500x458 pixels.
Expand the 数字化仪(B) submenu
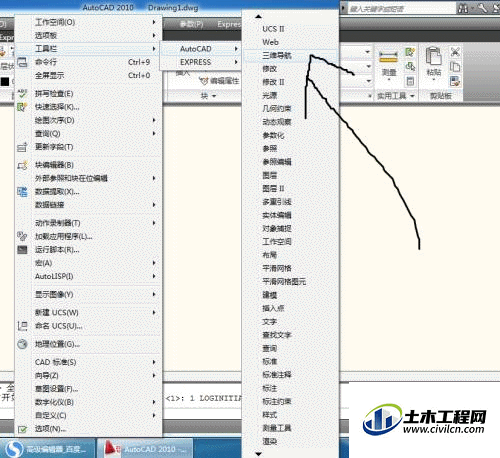(x=89, y=402)
